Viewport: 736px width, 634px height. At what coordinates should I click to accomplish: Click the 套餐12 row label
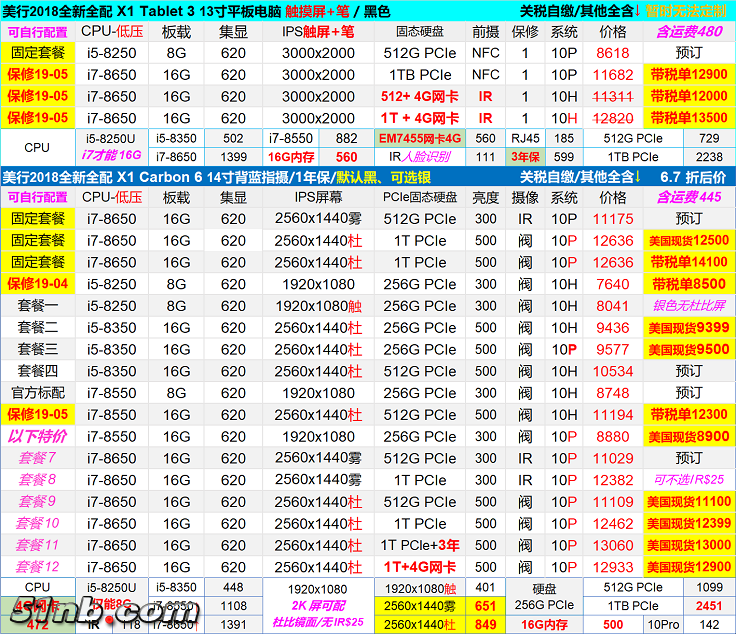pyautogui.click(x=38, y=567)
